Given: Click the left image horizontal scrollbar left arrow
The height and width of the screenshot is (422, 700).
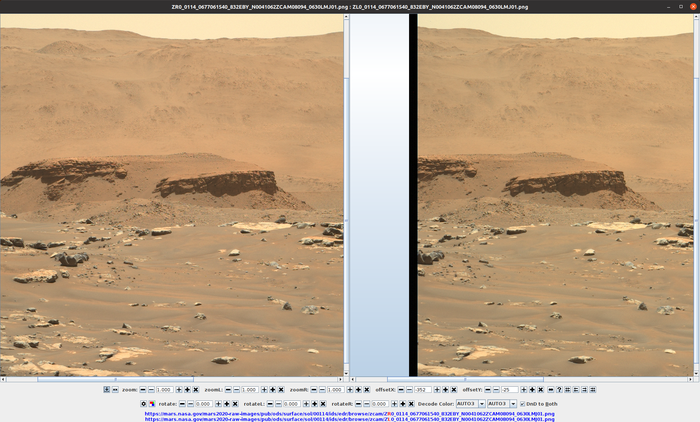Looking at the screenshot, I should tap(3, 380).
